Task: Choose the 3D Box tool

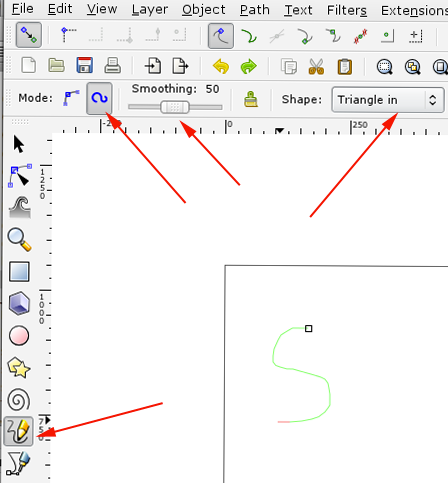Action: tap(19, 303)
